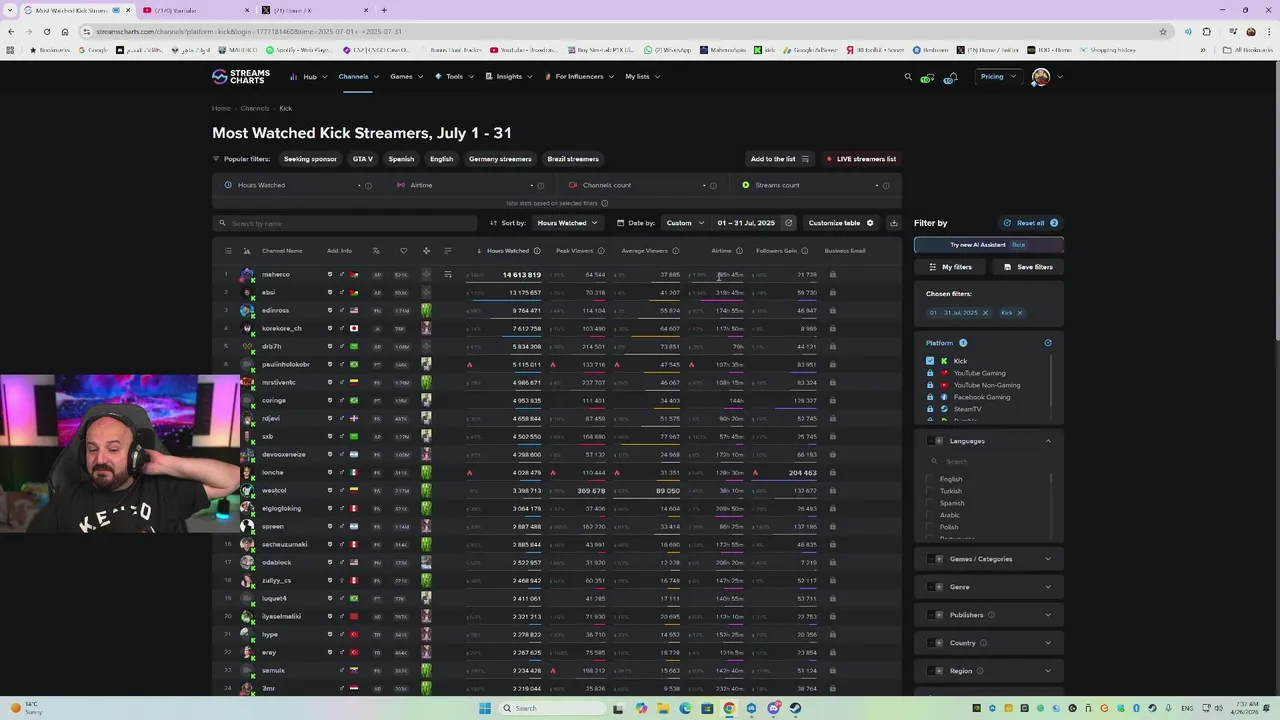The image size is (1280, 720).
Task: Open Windows Start menu
Action: (485, 708)
